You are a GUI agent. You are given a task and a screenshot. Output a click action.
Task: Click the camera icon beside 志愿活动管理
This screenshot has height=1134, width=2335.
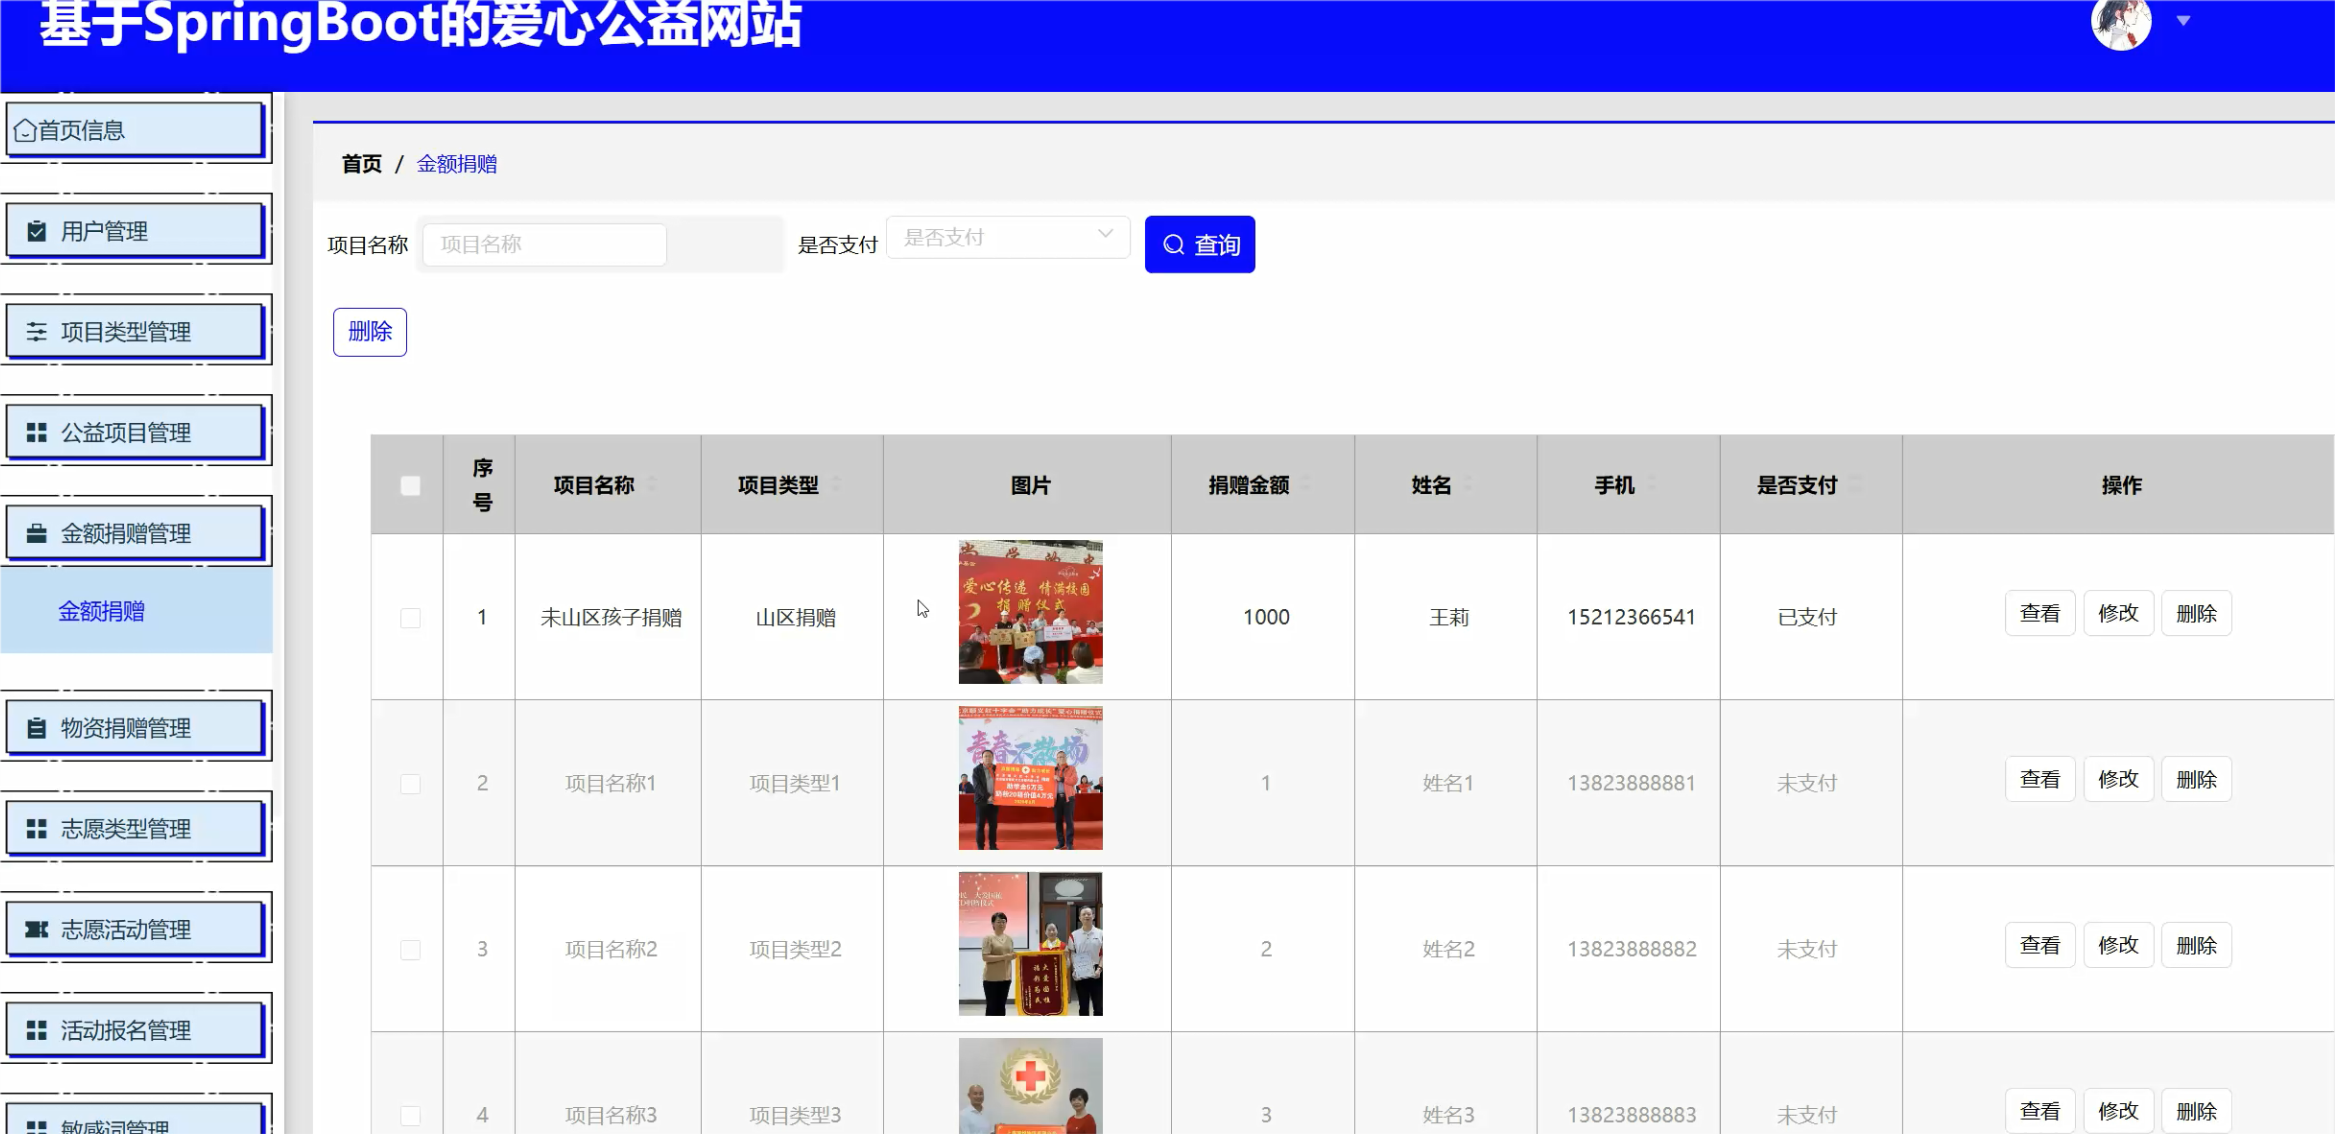pyautogui.click(x=37, y=930)
